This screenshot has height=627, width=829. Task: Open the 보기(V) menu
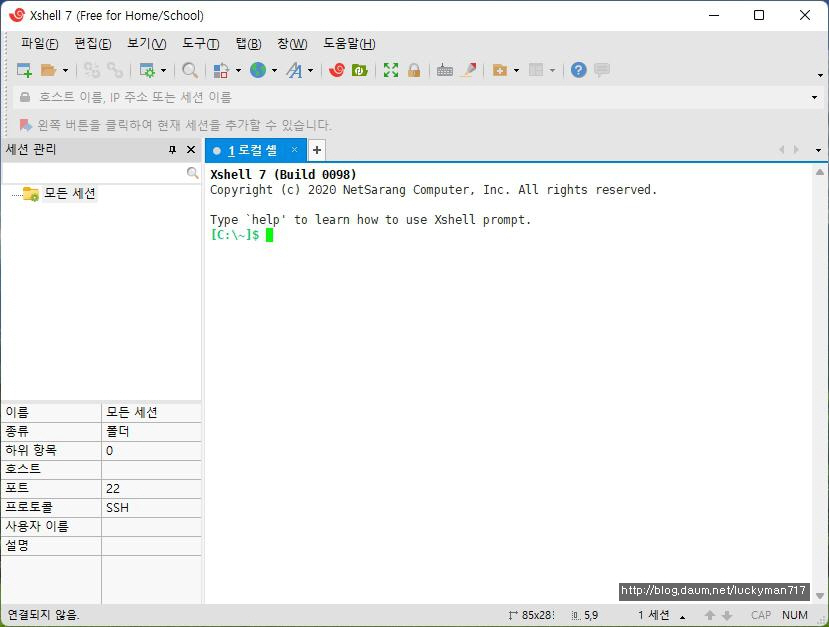[x=146, y=43]
